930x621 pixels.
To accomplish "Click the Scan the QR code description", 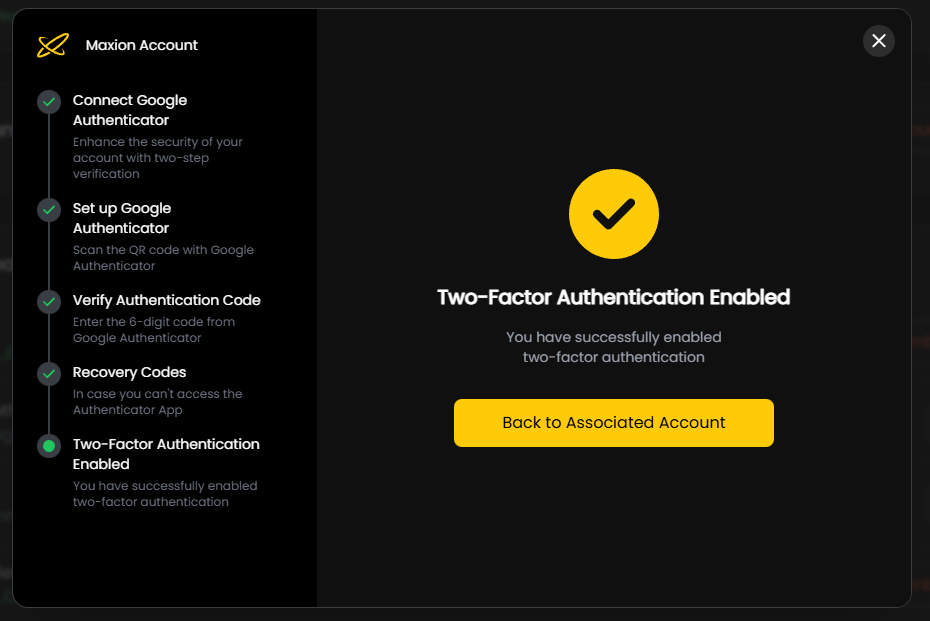I will pos(163,258).
